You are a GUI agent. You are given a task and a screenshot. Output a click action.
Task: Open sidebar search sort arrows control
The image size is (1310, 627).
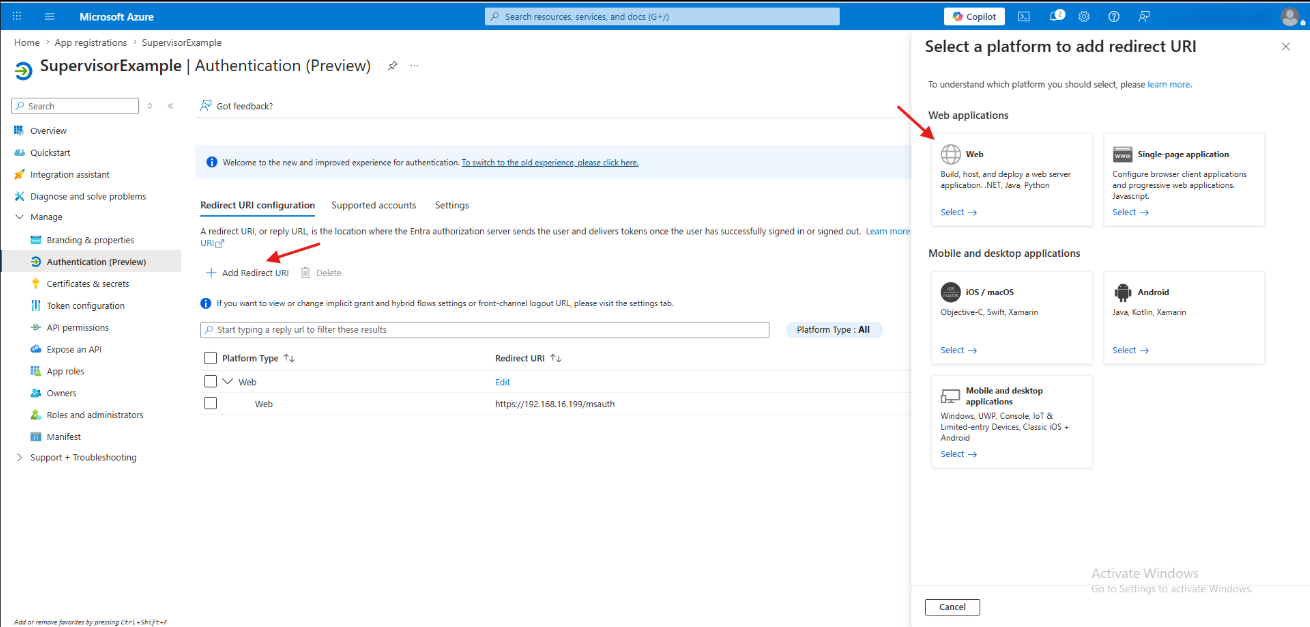click(x=150, y=106)
